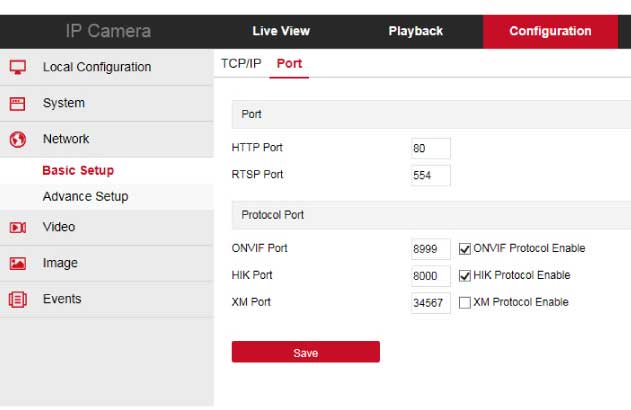Click the HTTP Port input field

click(x=430, y=148)
